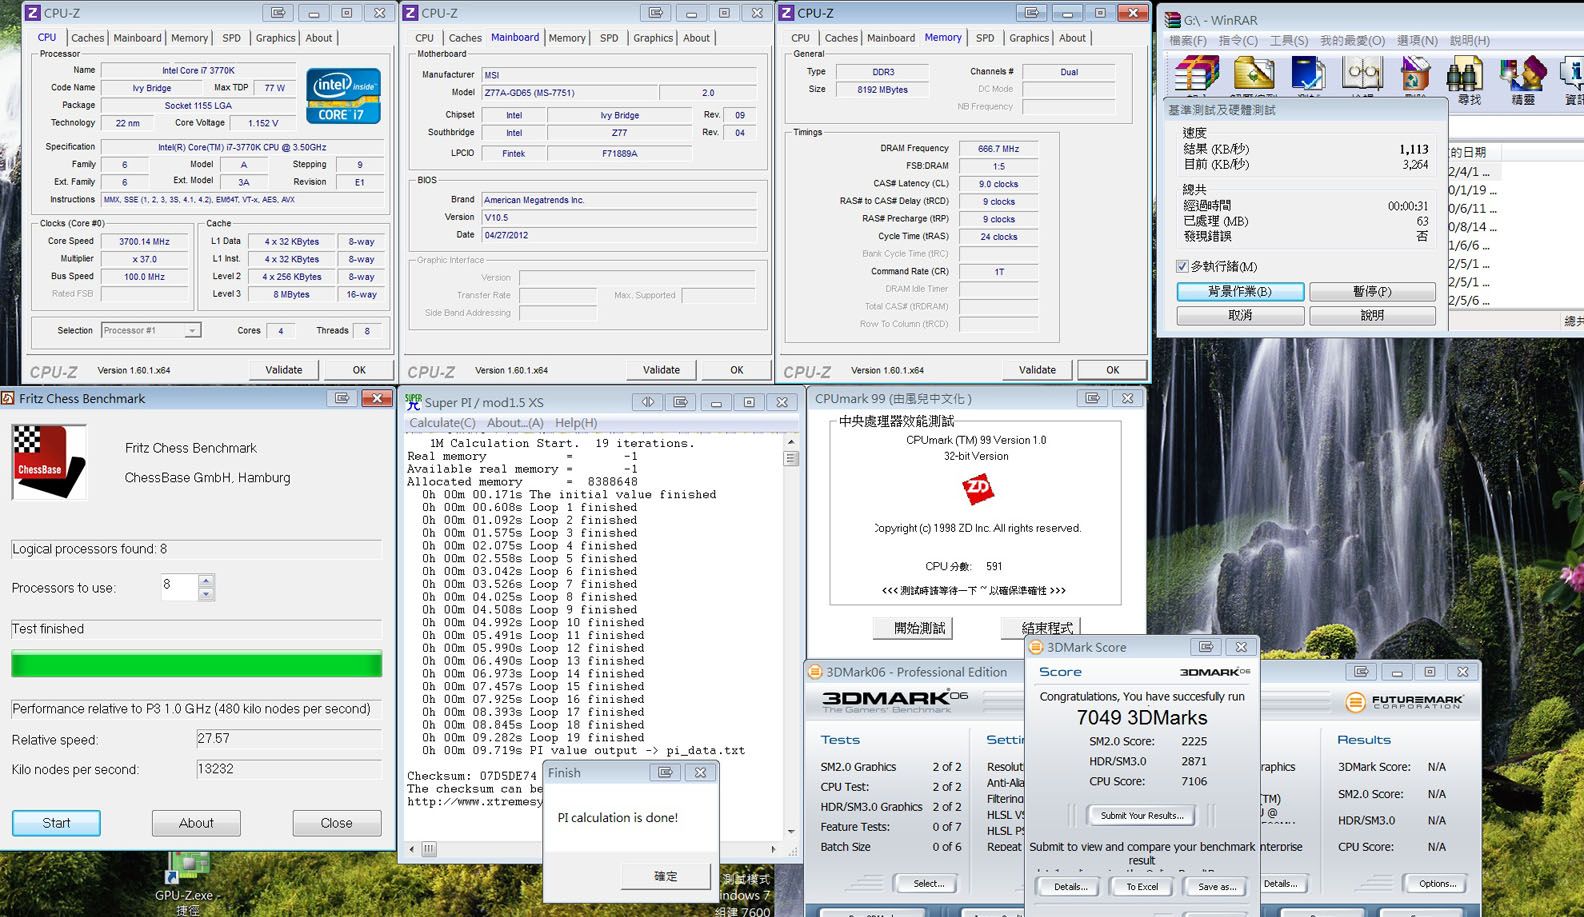Image resolution: width=1584 pixels, height=917 pixels.
Task: Click Select... button in 3DMark06 Tests section
Action: click(x=928, y=884)
